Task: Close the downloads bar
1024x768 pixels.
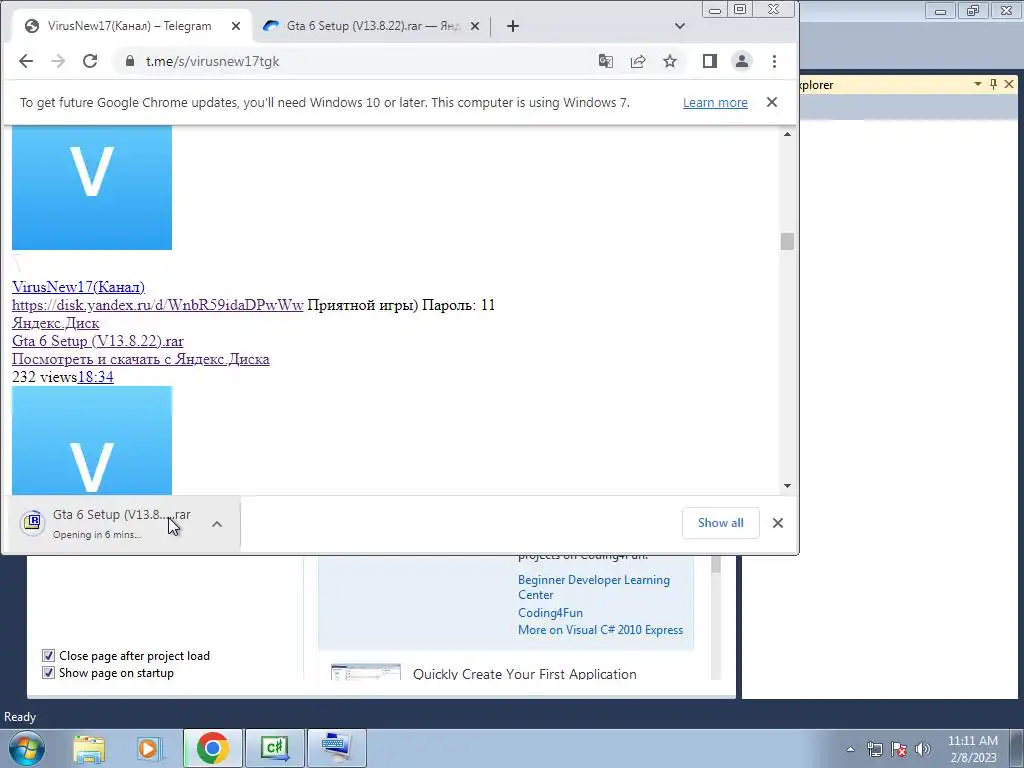Action: [777, 523]
